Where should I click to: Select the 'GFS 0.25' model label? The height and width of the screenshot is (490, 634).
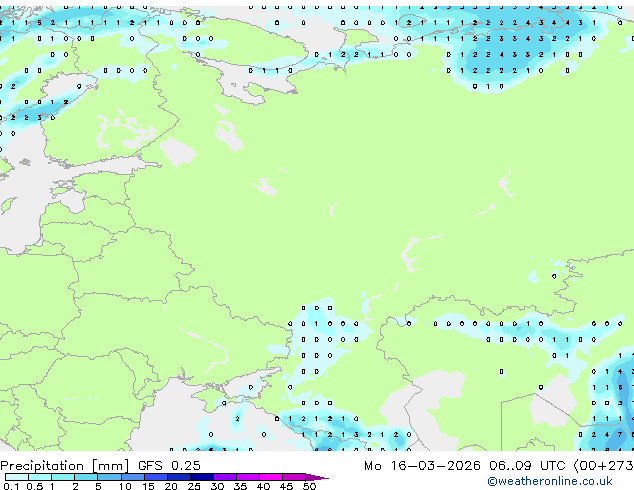169,466
